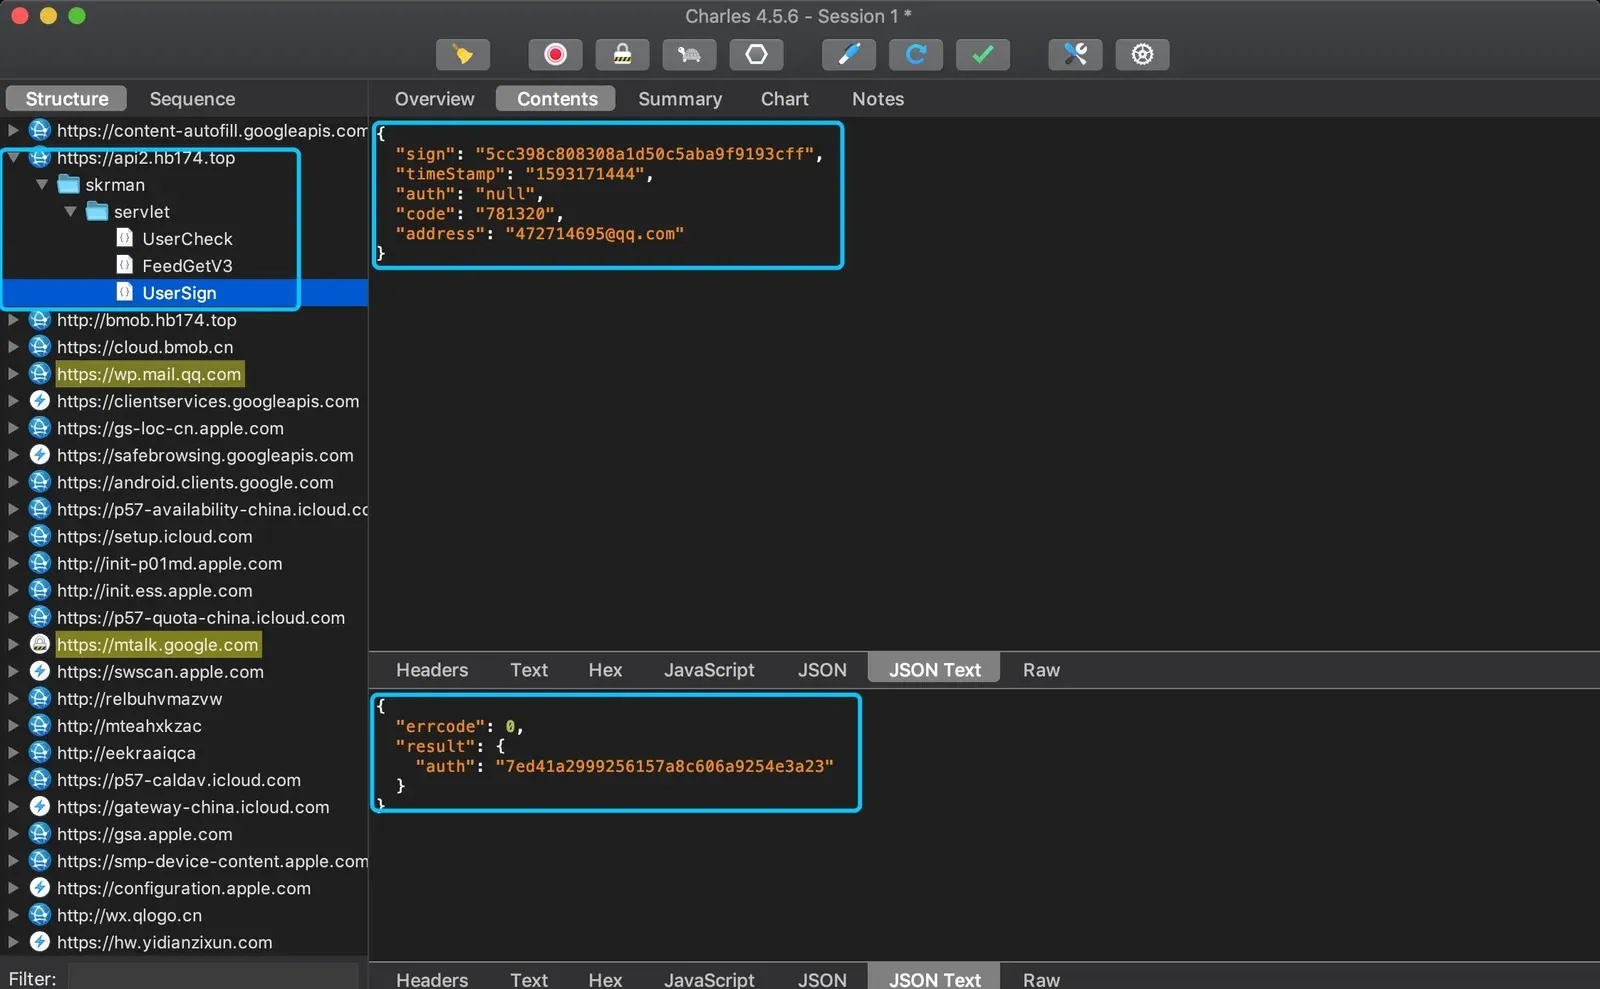Expand the https://cloud.bmob.cn host
Screen dimensions: 1600x989
click(13, 346)
